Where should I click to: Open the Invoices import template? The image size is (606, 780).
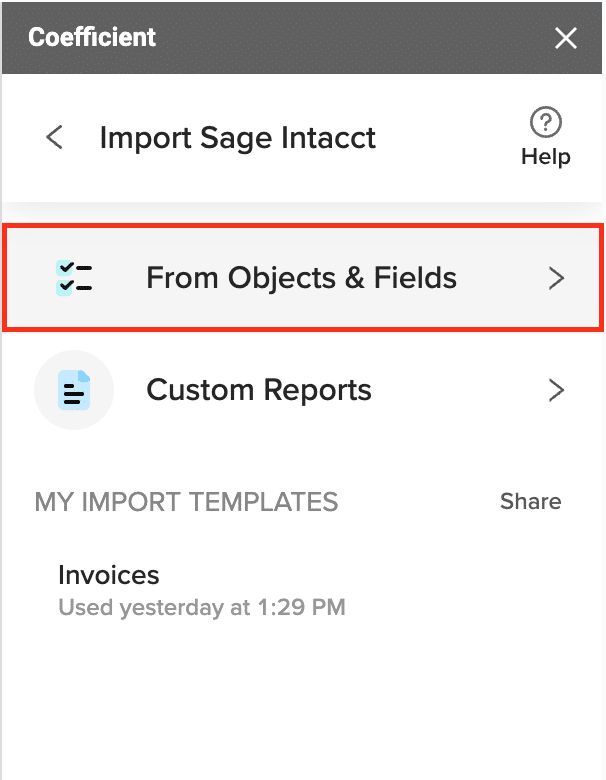[109, 575]
